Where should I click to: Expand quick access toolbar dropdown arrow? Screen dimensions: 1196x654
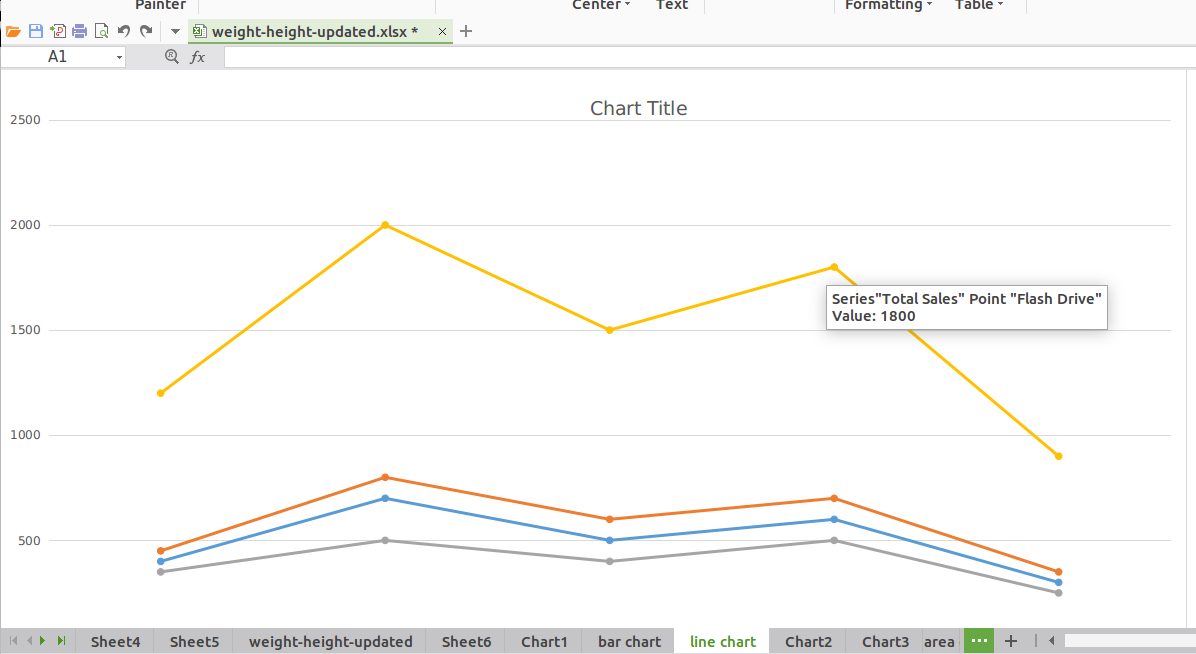175,31
